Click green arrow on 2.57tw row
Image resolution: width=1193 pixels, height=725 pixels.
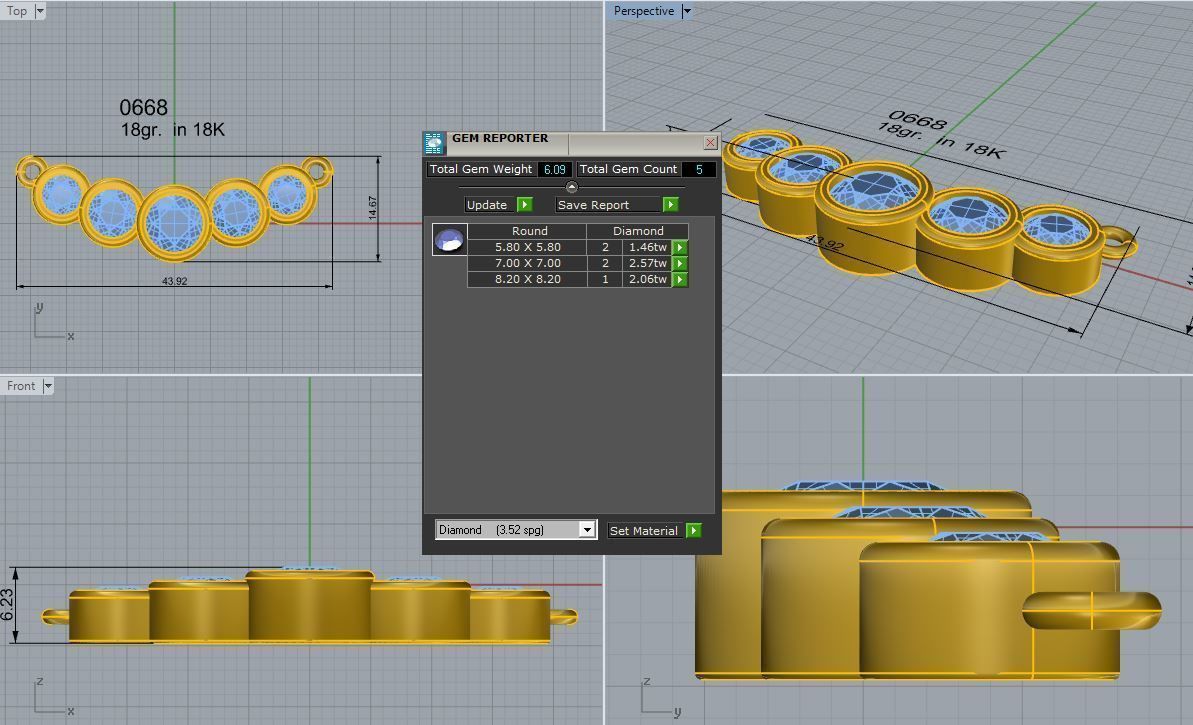680,263
